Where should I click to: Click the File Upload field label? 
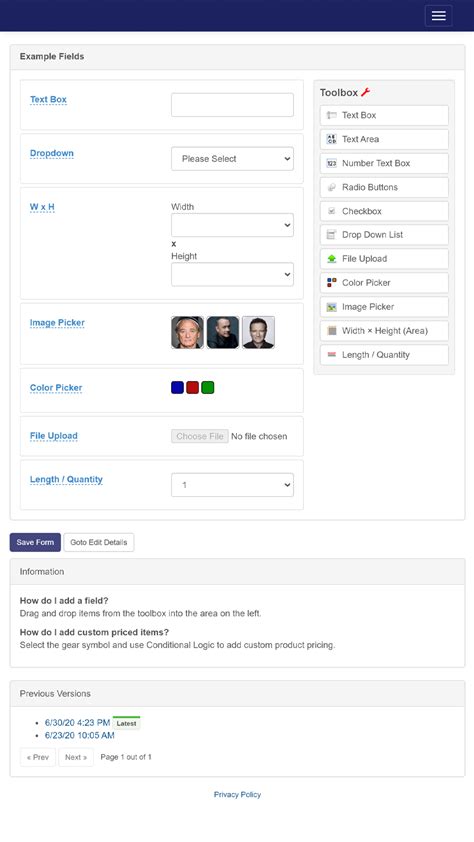pyautogui.click(x=54, y=435)
